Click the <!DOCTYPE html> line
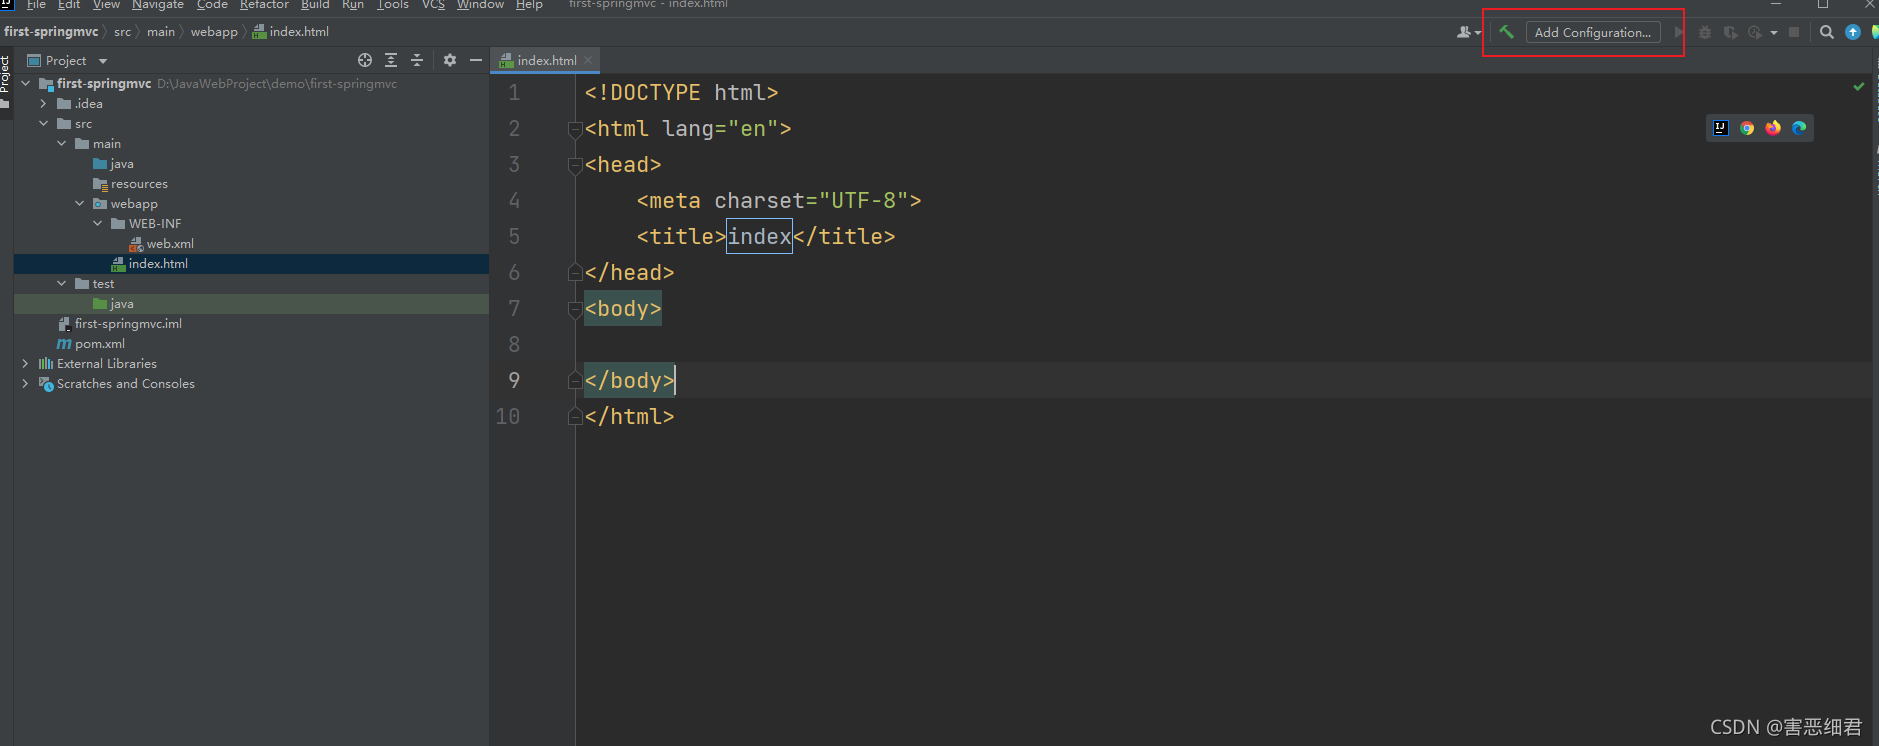The height and width of the screenshot is (746, 1879). coord(681,93)
